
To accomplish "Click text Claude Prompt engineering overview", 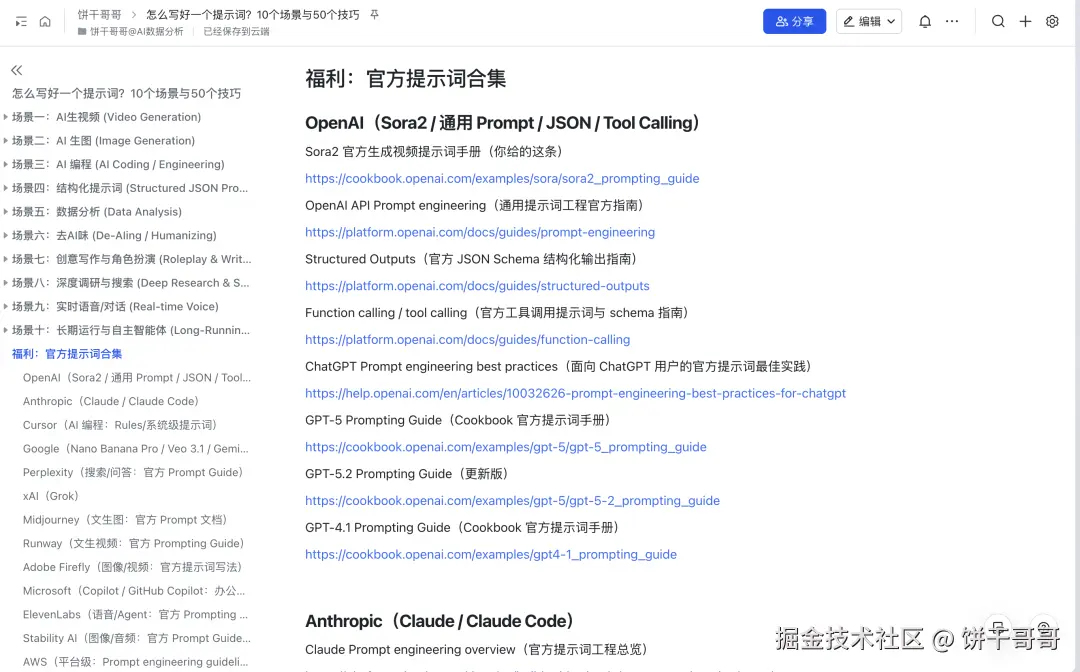I will (477, 649).
